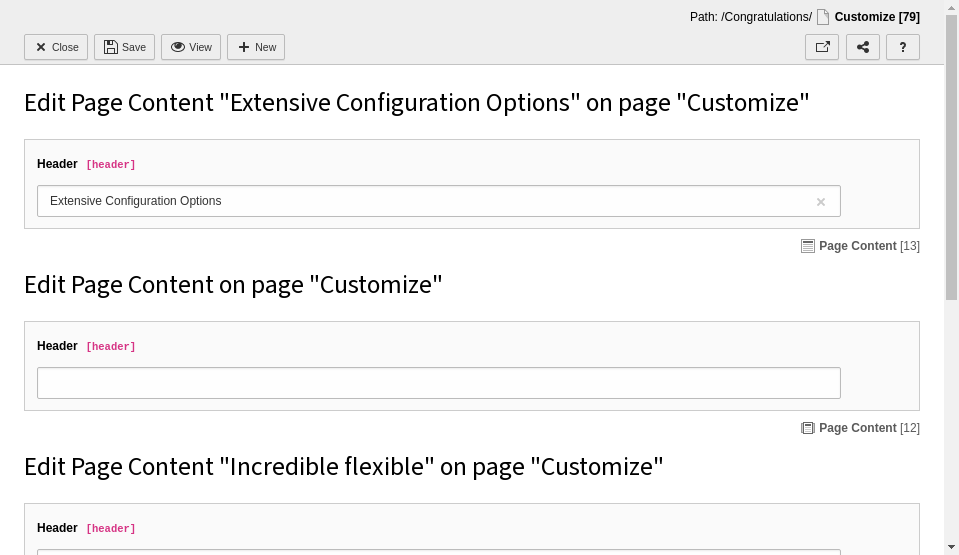This screenshot has width=959, height=555.
Task: Create a New content element
Action: pos(256,47)
